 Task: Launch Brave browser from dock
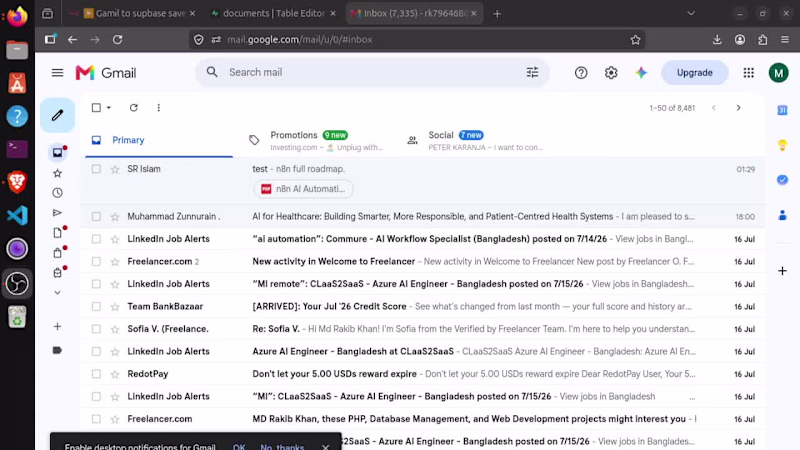point(17,182)
